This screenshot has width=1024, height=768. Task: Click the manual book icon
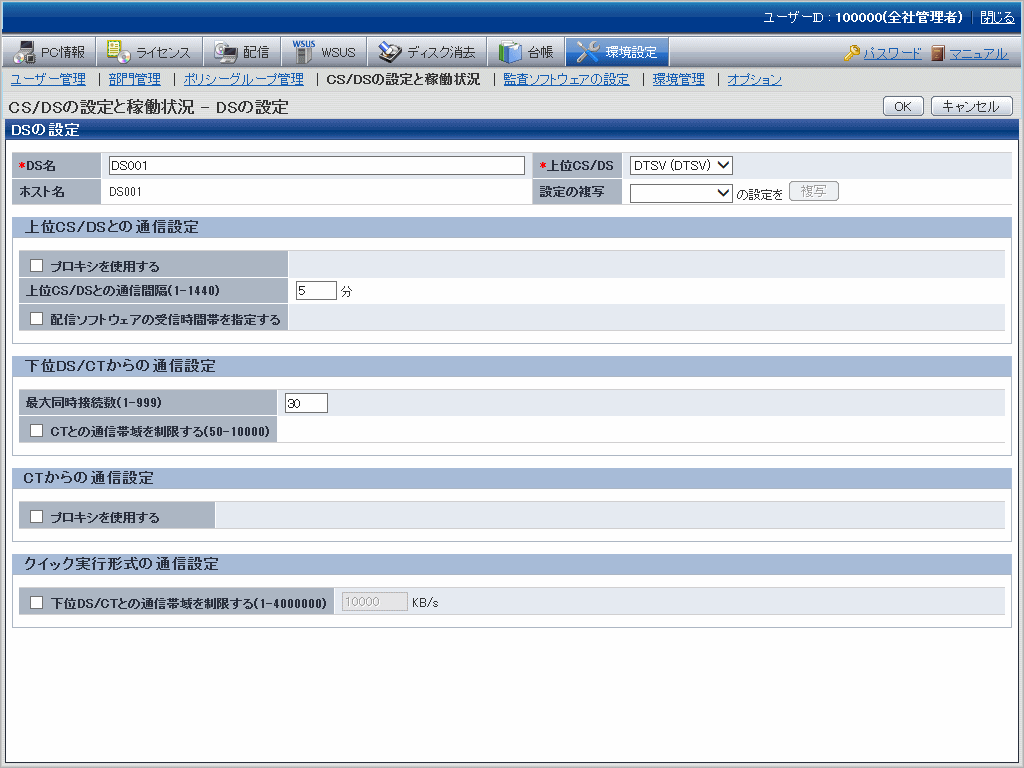point(938,53)
